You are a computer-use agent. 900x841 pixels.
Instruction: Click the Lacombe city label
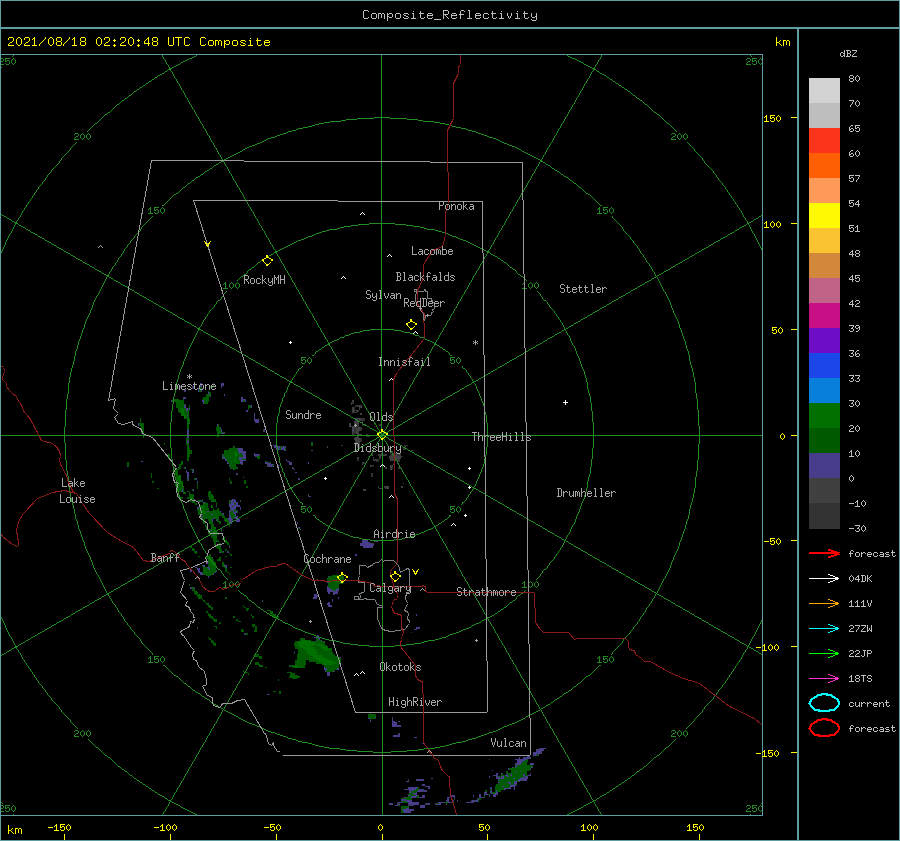coord(432,251)
